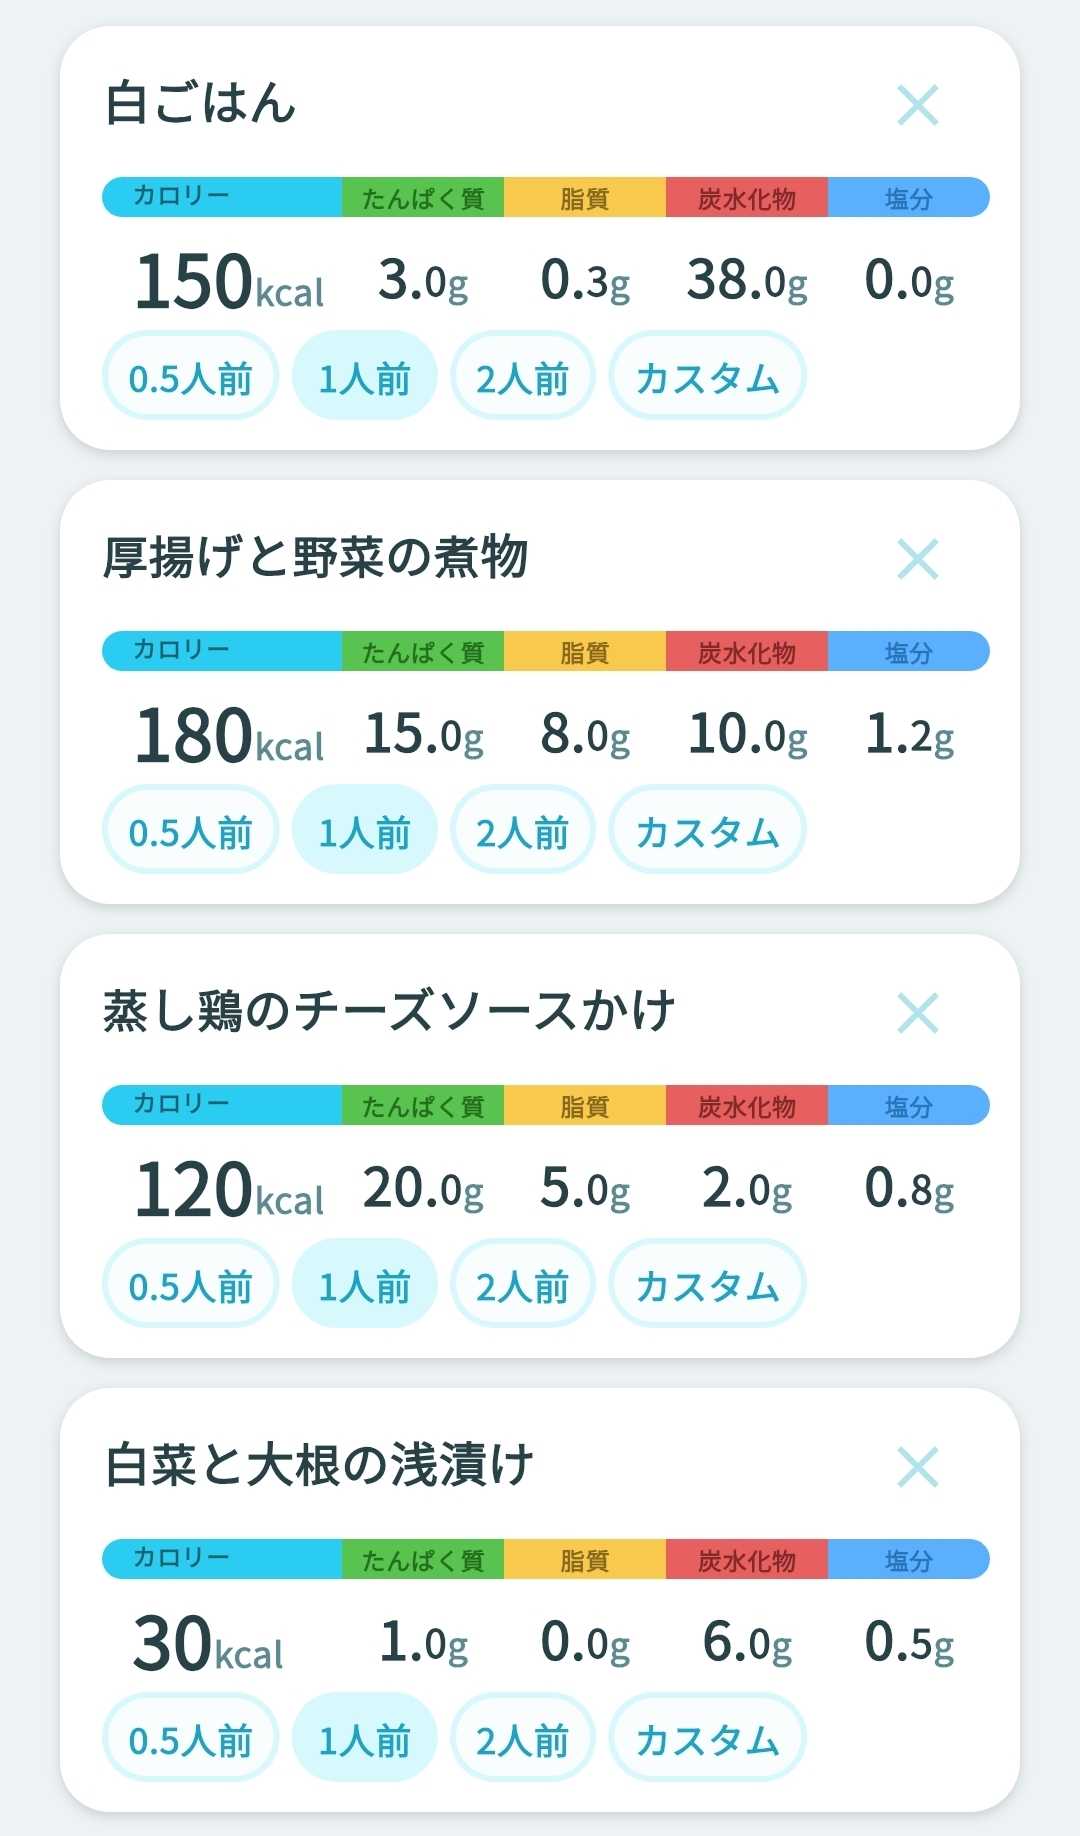Choose 2人前 for 蒸し鶏のチーズソースかけ
Screen dimensions: 1080x1836
click(x=522, y=1284)
